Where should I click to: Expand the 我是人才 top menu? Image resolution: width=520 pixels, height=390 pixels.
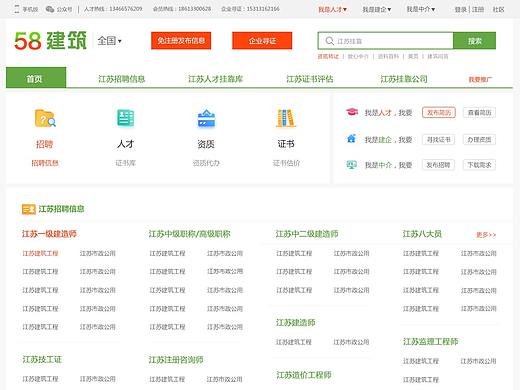pos(332,9)
